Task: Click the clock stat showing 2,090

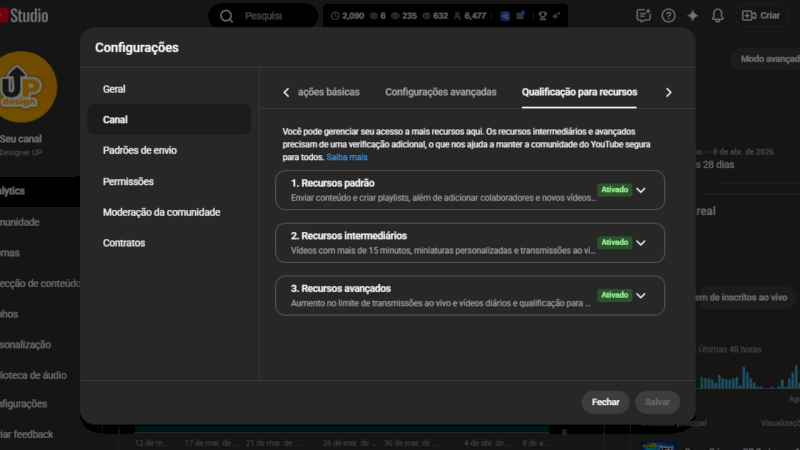Action: 347,16
